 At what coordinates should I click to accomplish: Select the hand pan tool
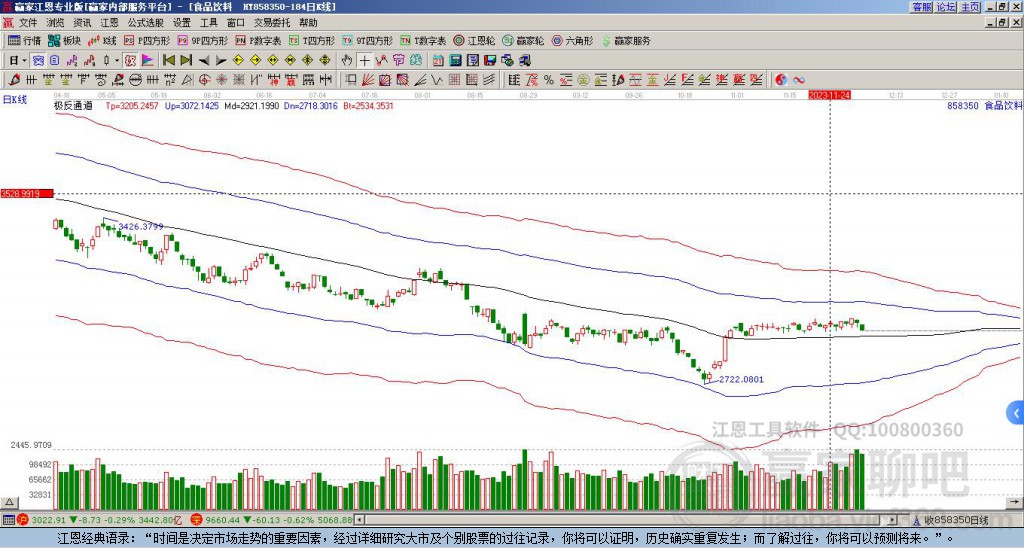pos(346,61)
